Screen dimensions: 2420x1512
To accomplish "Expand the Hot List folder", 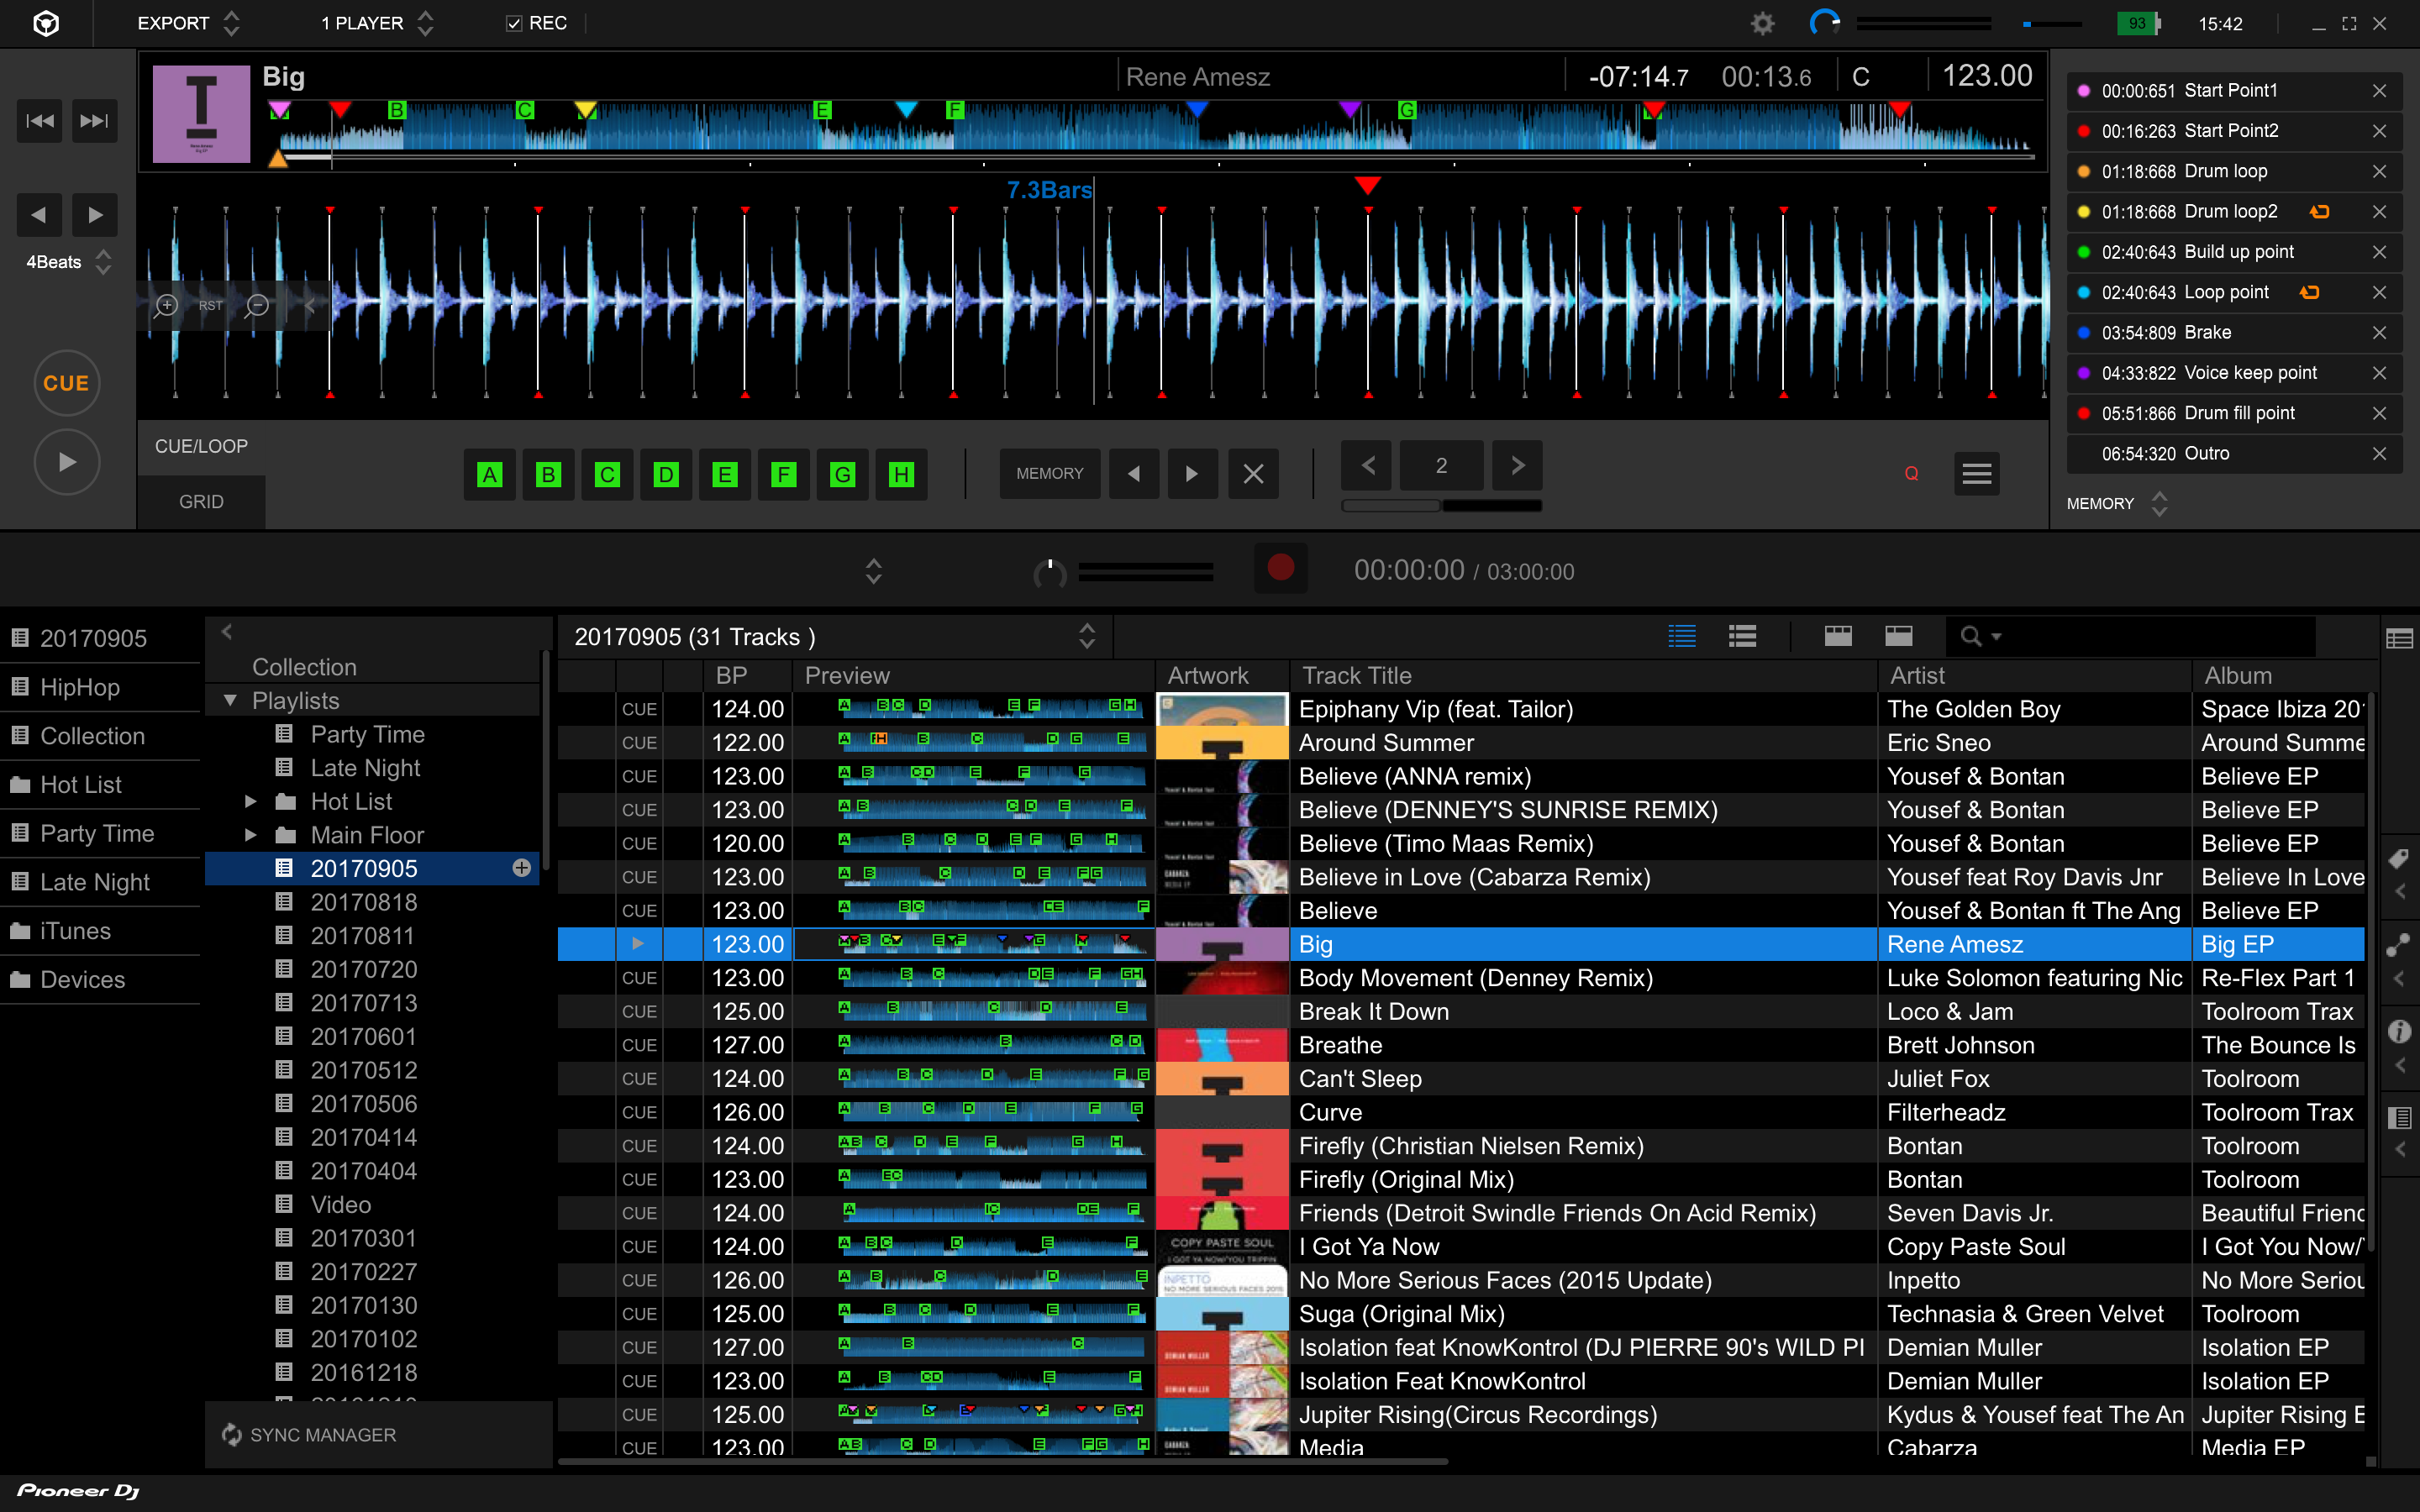I will 251,801.
